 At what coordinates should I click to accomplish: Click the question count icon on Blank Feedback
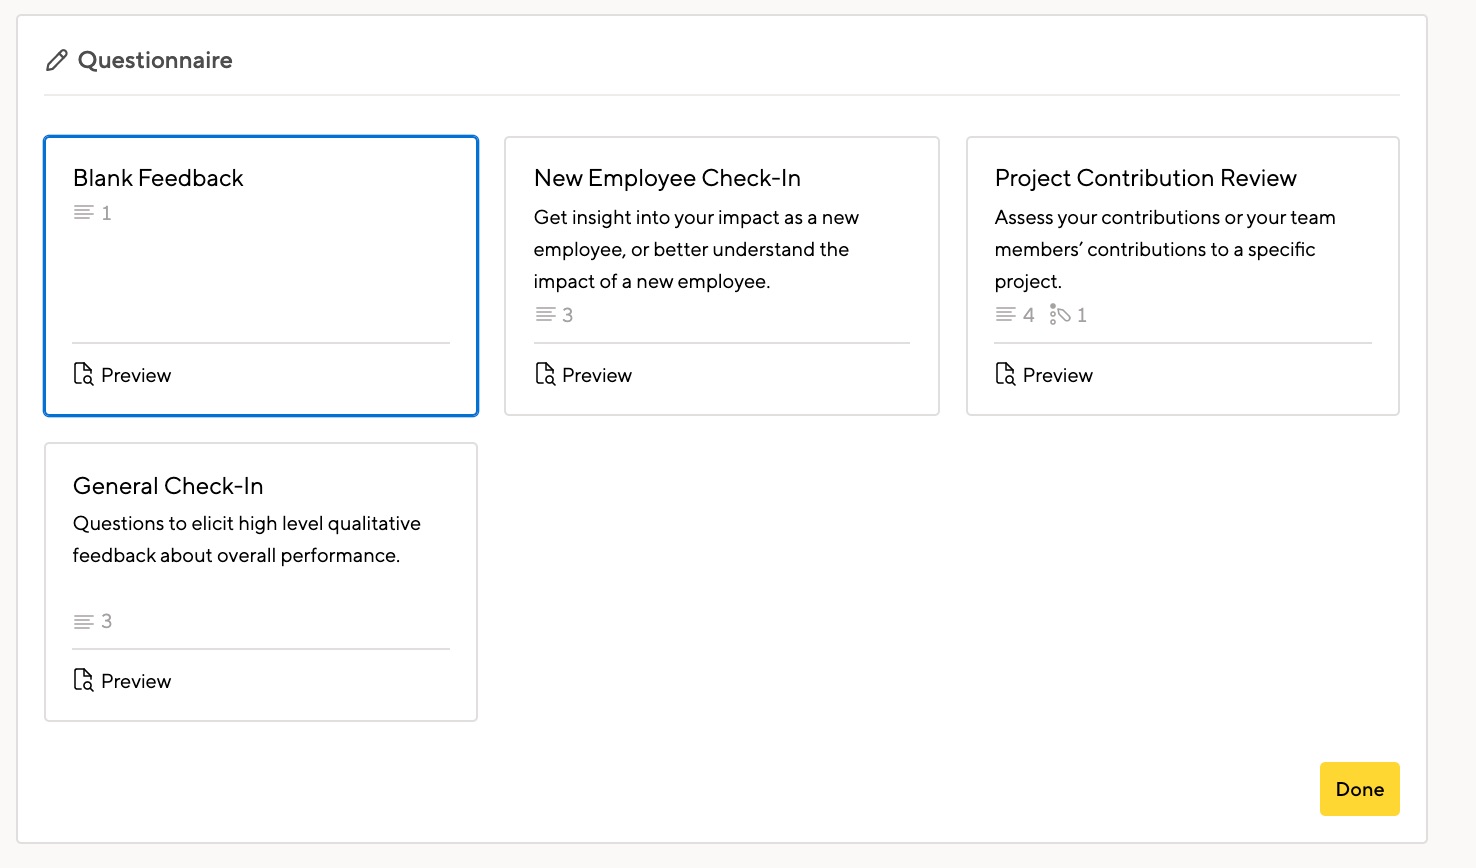[x=82, y=212]
